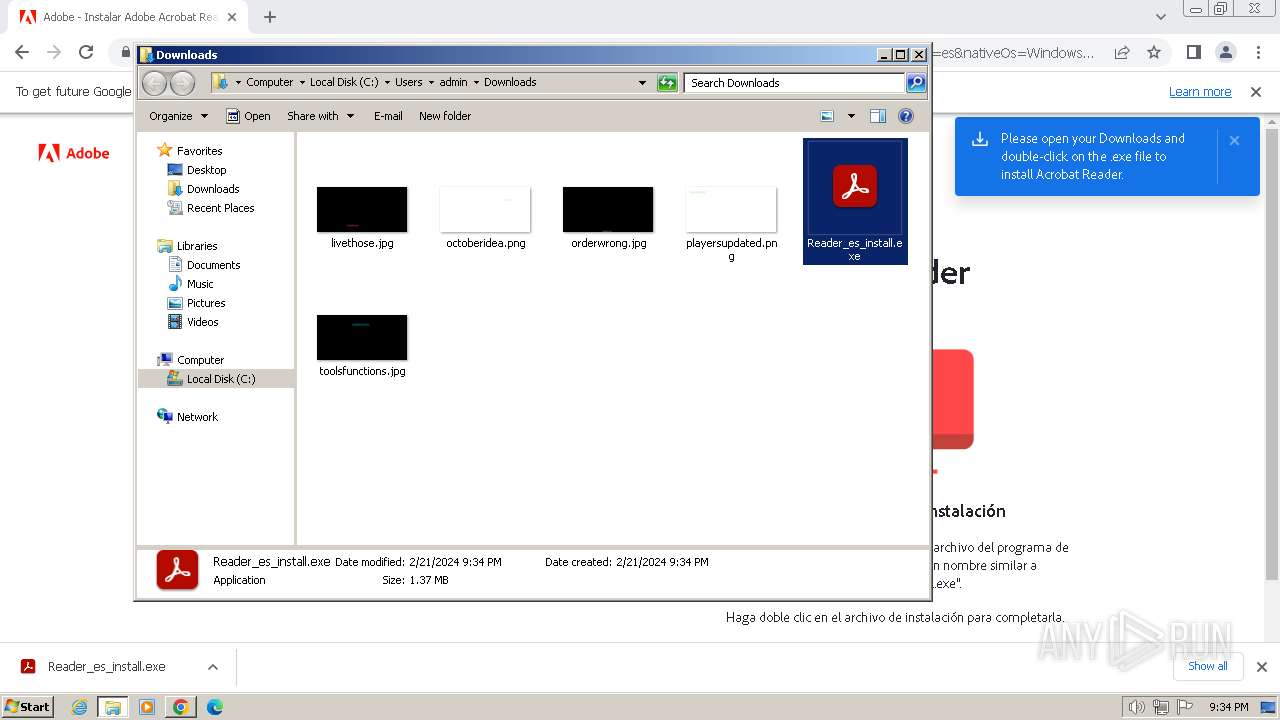1280x720 pixels.
Task: Open Libraries in the navigation pane
Action: coord(197,246)
